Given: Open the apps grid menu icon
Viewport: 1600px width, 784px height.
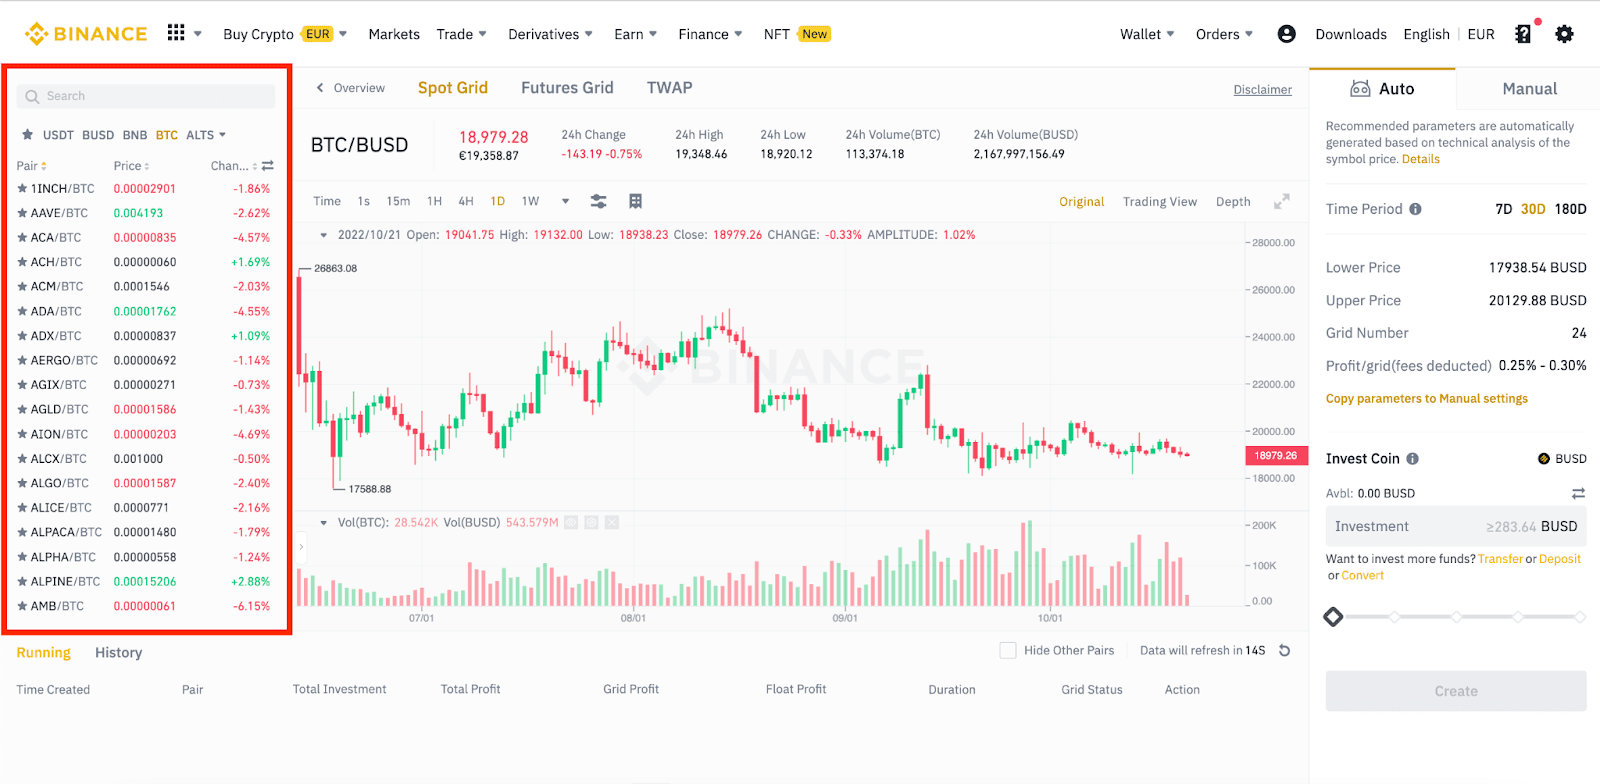Looking at the screenshot, I should (x=176, y=33).
